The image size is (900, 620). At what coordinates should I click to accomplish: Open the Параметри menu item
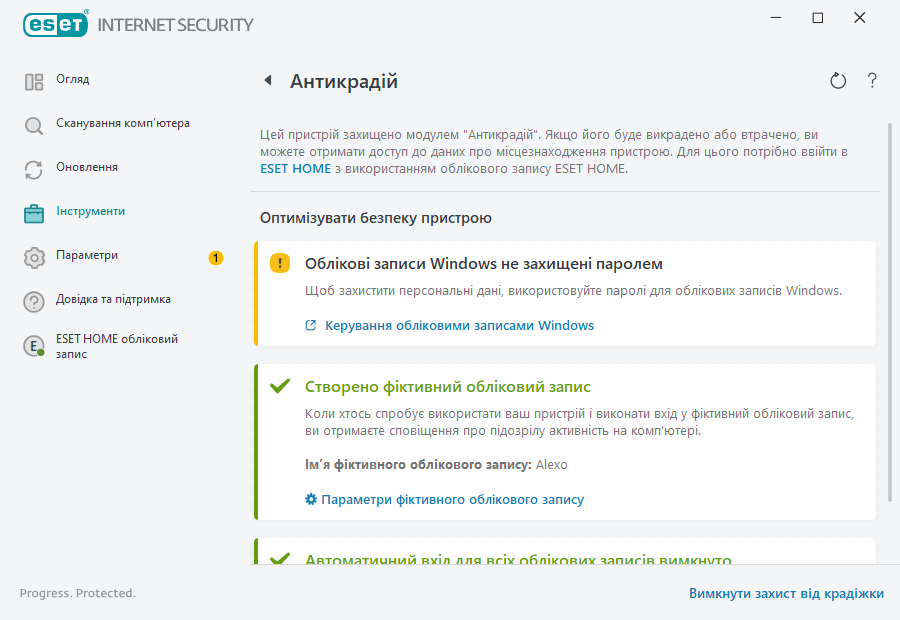pos(87,256)
